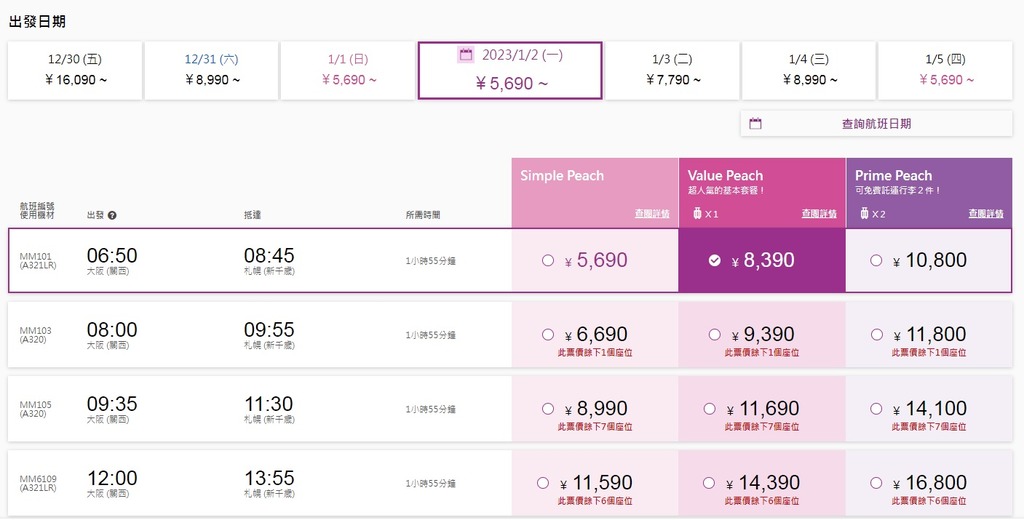The image size is (1024, 520).
Task: Open the 1/5 (四) ¥5,690 date tab
Action: click(946, 71)
